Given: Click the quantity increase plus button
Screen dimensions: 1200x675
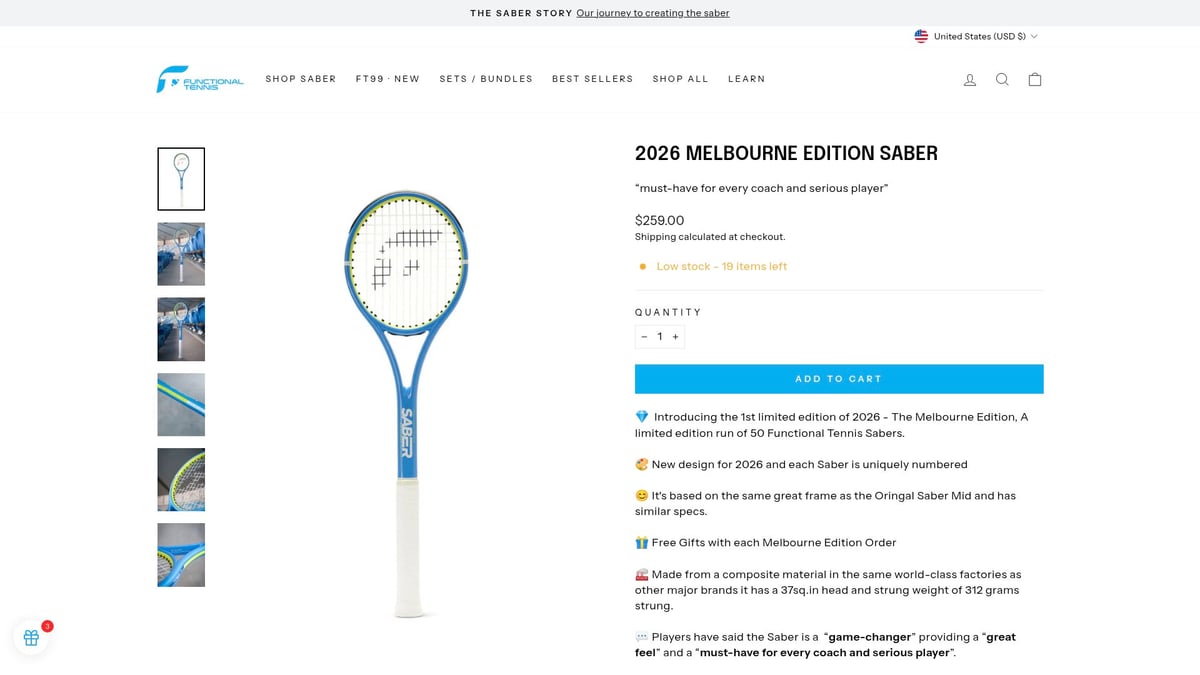Looking at the screenshot, I should pos(675,336).
